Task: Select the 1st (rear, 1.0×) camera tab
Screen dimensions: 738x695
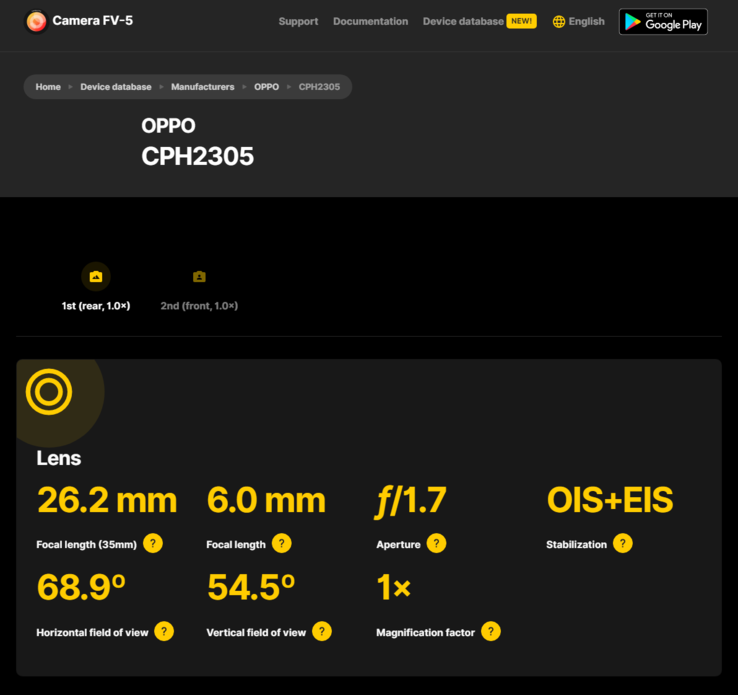Action: point(96,287)
